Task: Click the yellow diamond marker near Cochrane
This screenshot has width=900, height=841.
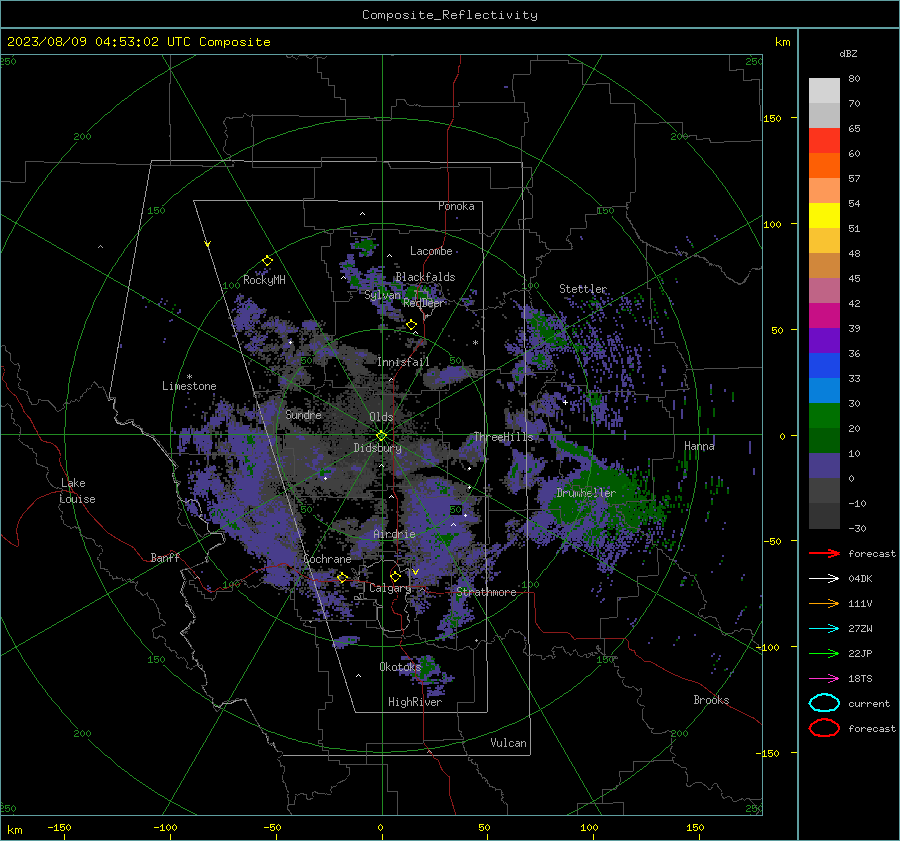Action: (x=343, y=577)
